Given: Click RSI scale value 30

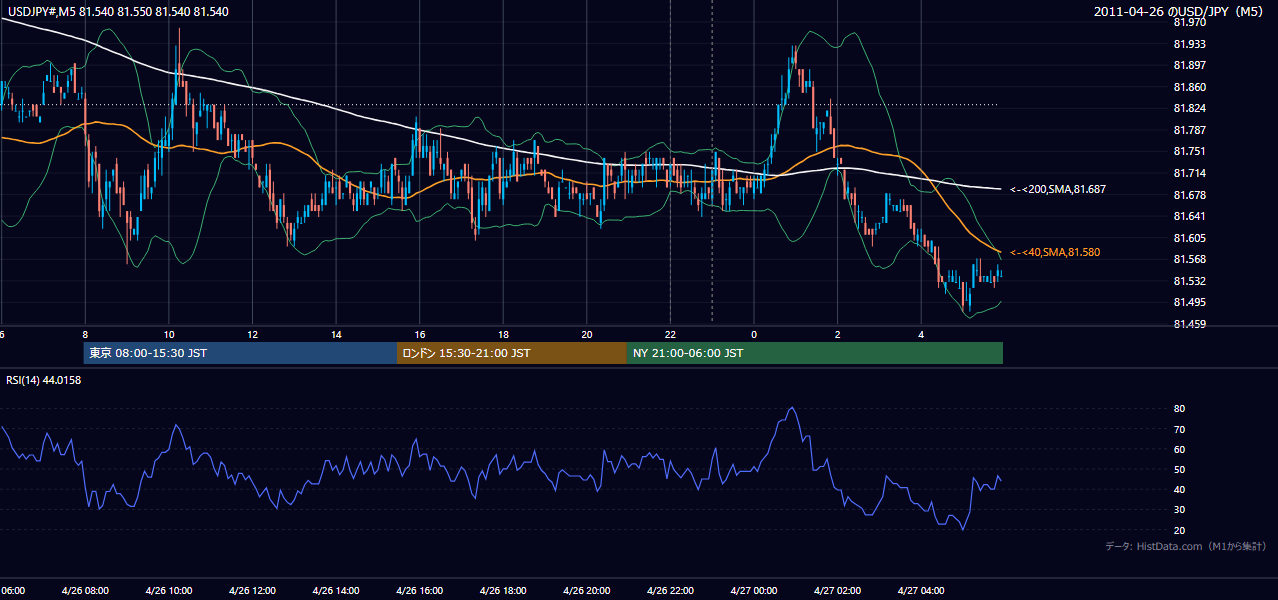Looking at the screenshot, I should tap(1179, 510).
